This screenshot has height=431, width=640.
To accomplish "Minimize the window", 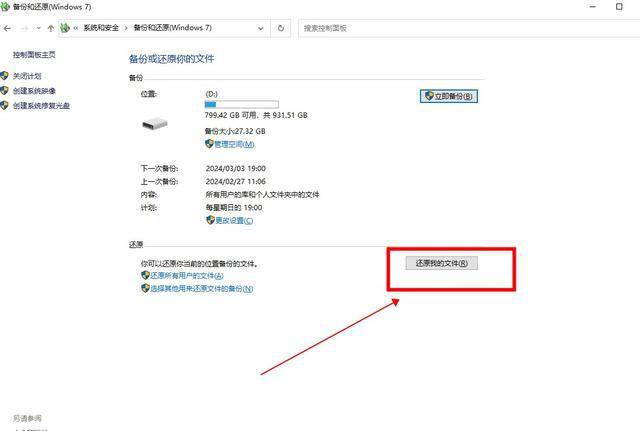I will point(593,7).
